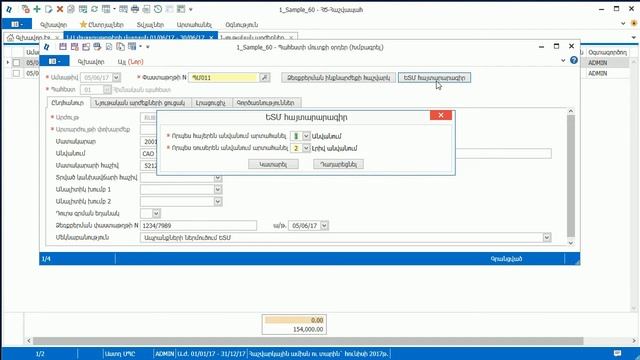Open the acquisition document date dropdown near 1234/7989
Viewport: 640px width, 360px height.
[x=324, y=225]
